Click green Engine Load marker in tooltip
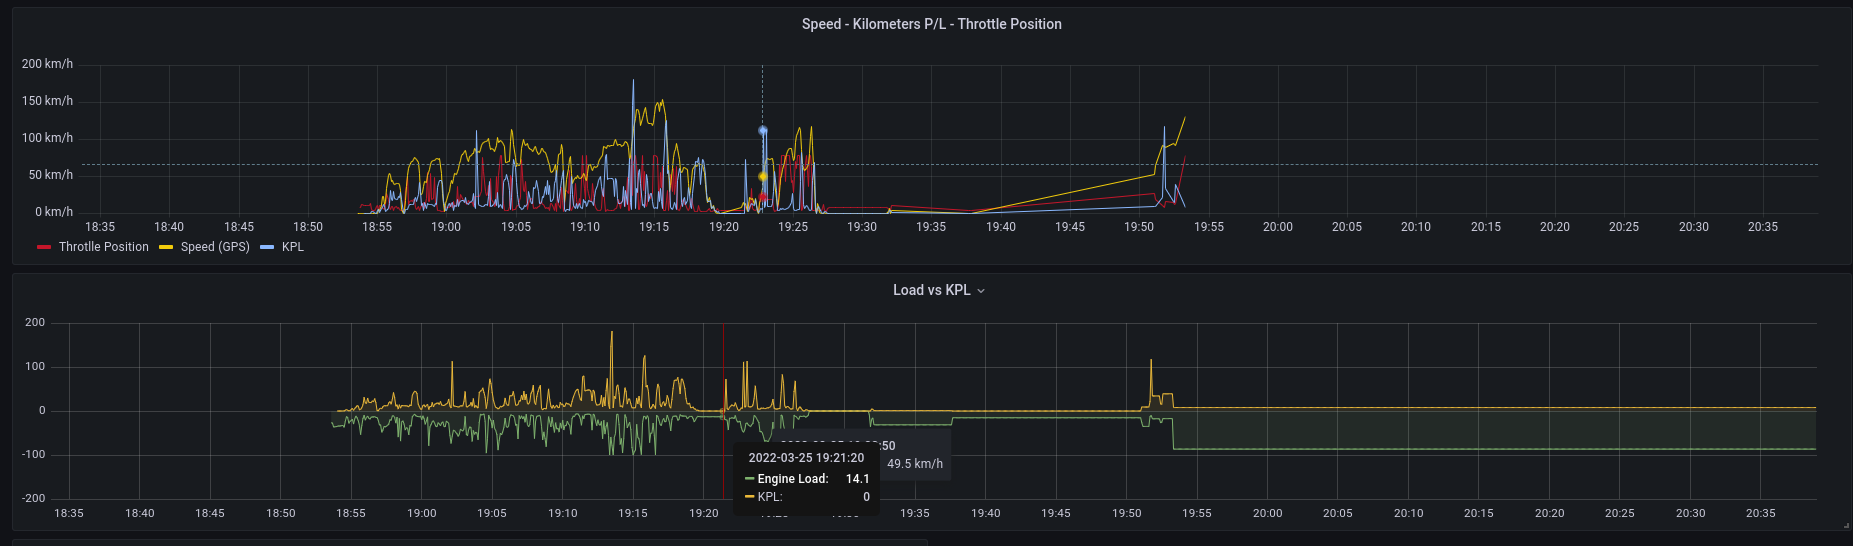The width and height of the screenshot is (1853, 546). 750,479
